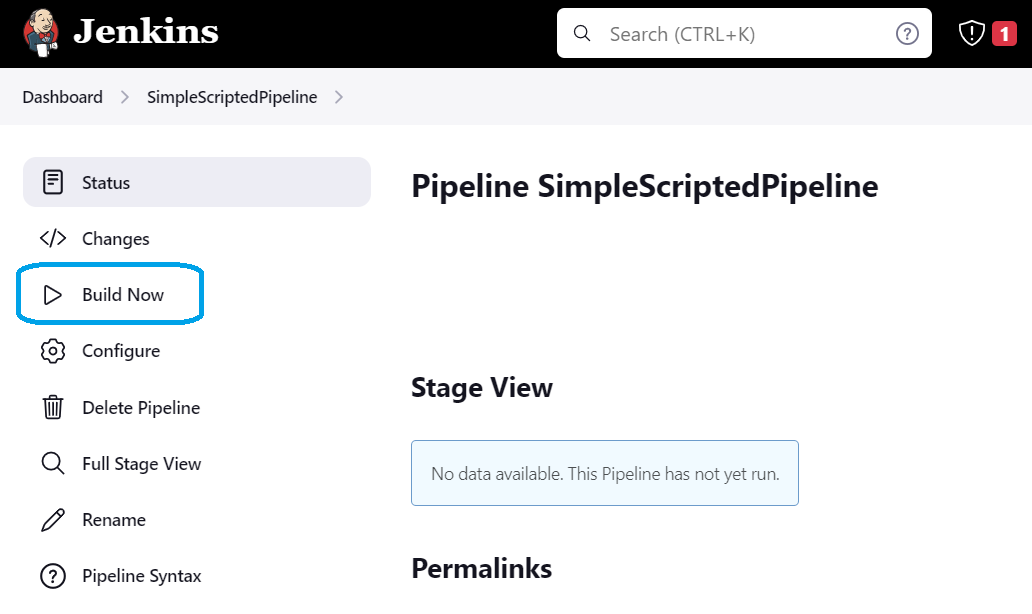Image resolution: width=1032 pixels, height=614 pixels.
Task: Click the Configure gear icon
Action: pyautogui.click(x=53, y=351)
